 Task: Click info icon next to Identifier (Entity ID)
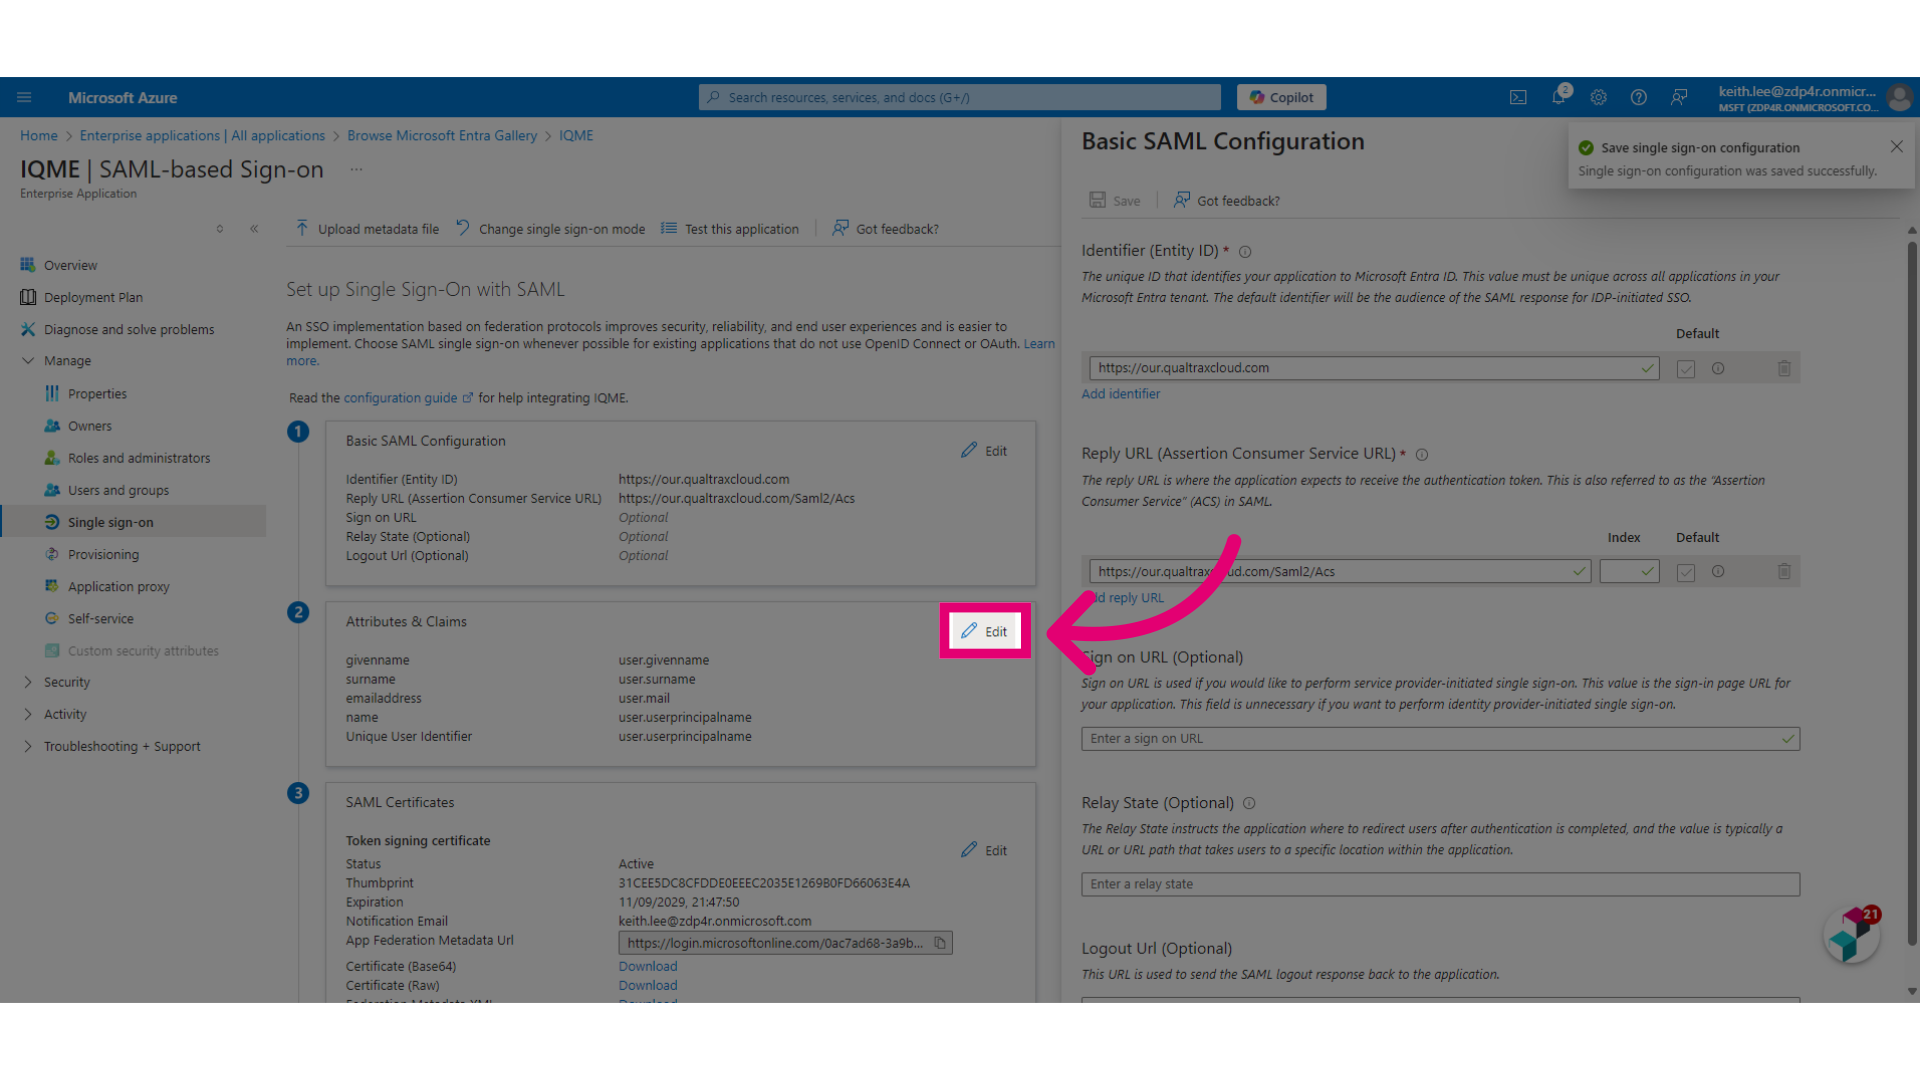coord(1245,252)
